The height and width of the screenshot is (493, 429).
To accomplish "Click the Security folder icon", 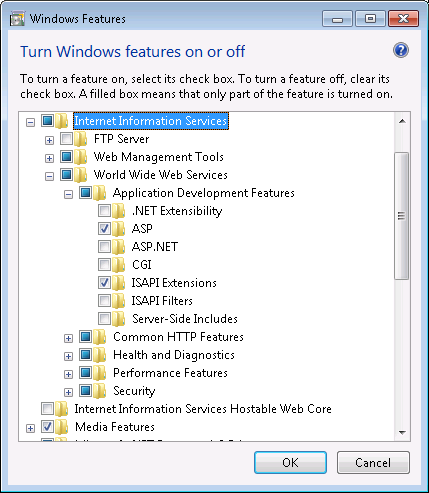I will [99, 391].
